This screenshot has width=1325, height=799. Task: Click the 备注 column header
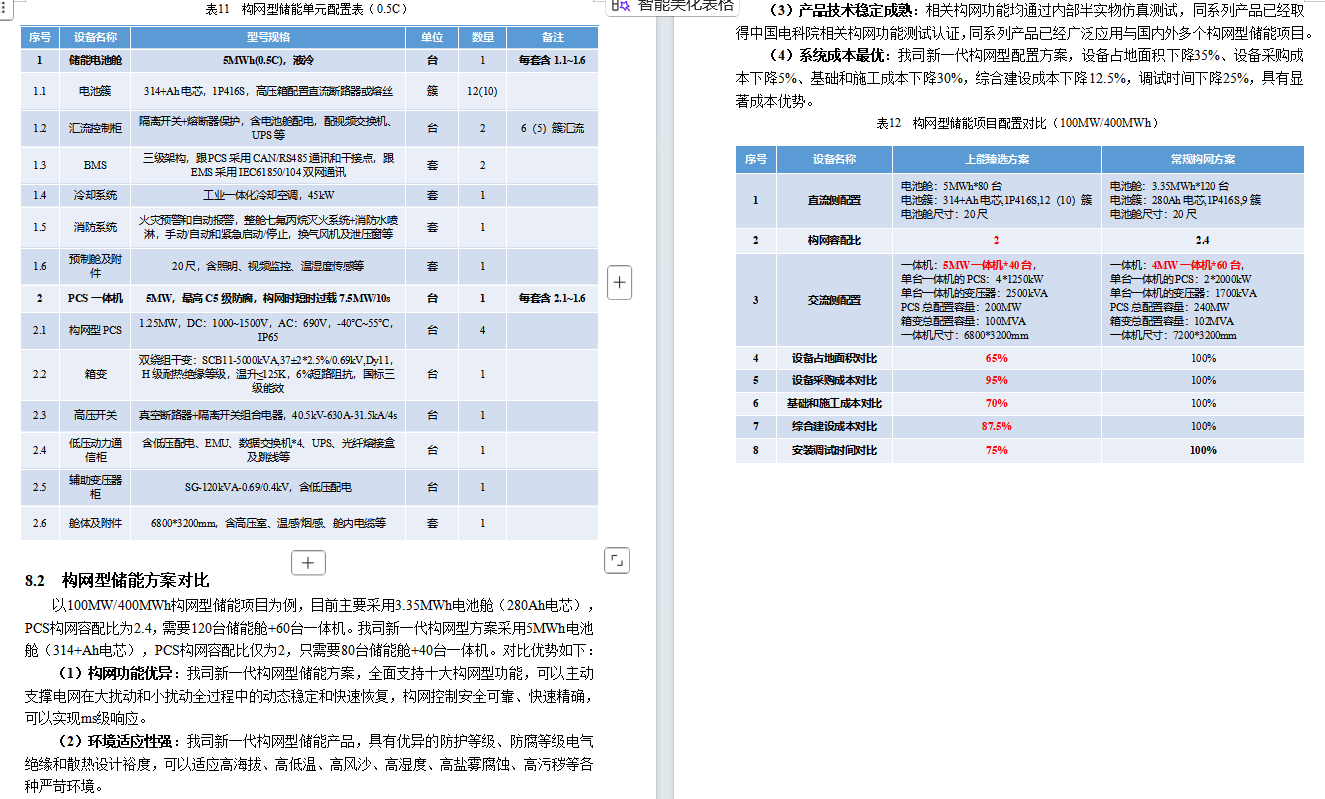pos(553,37)
